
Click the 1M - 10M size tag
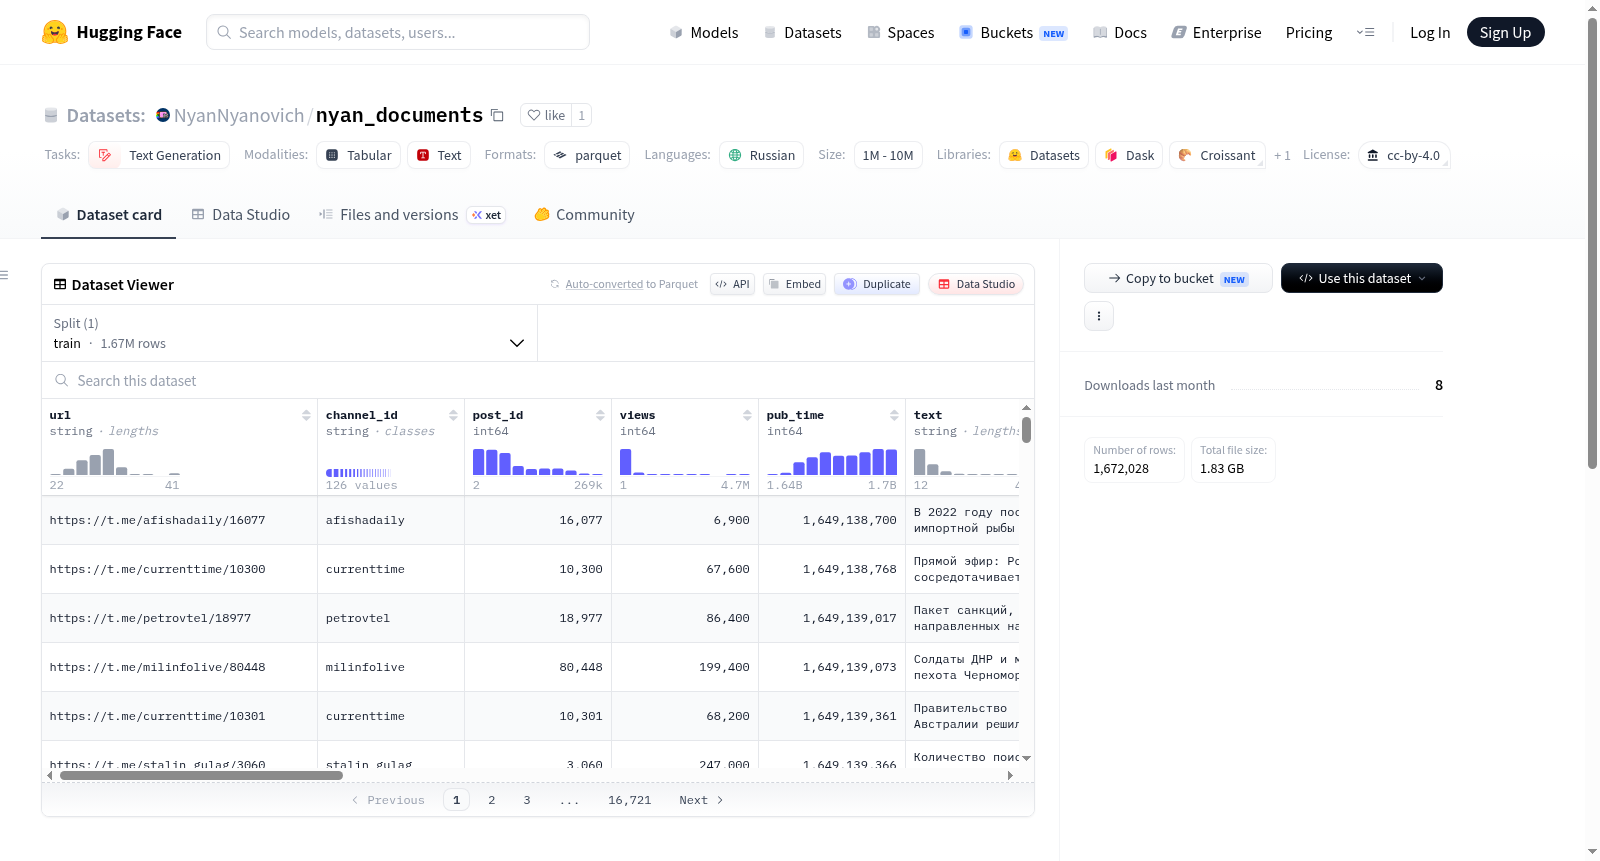pos(888,155)
